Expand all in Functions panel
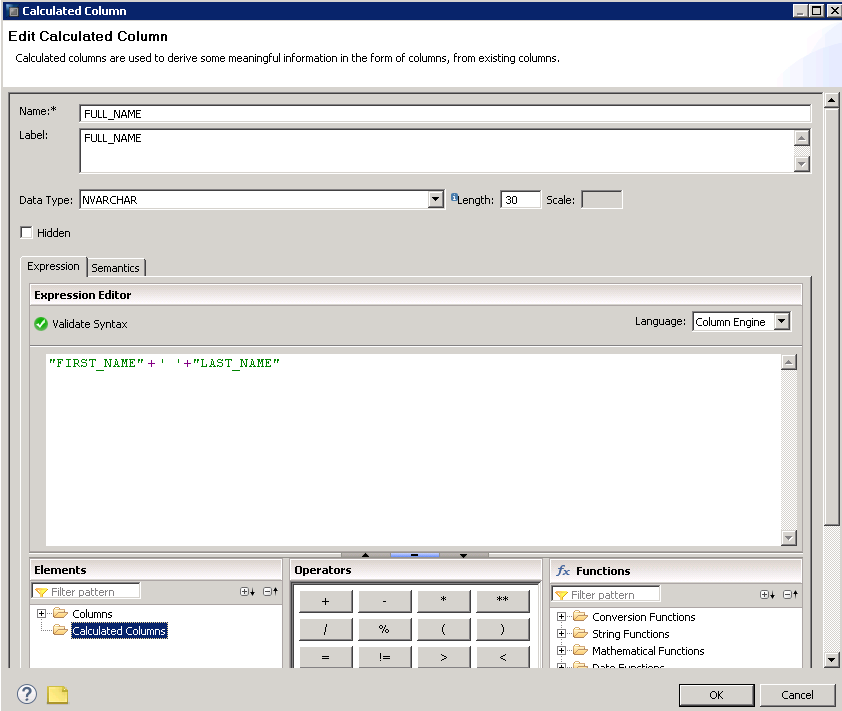842x711 pixels. (x=767, y=594)
